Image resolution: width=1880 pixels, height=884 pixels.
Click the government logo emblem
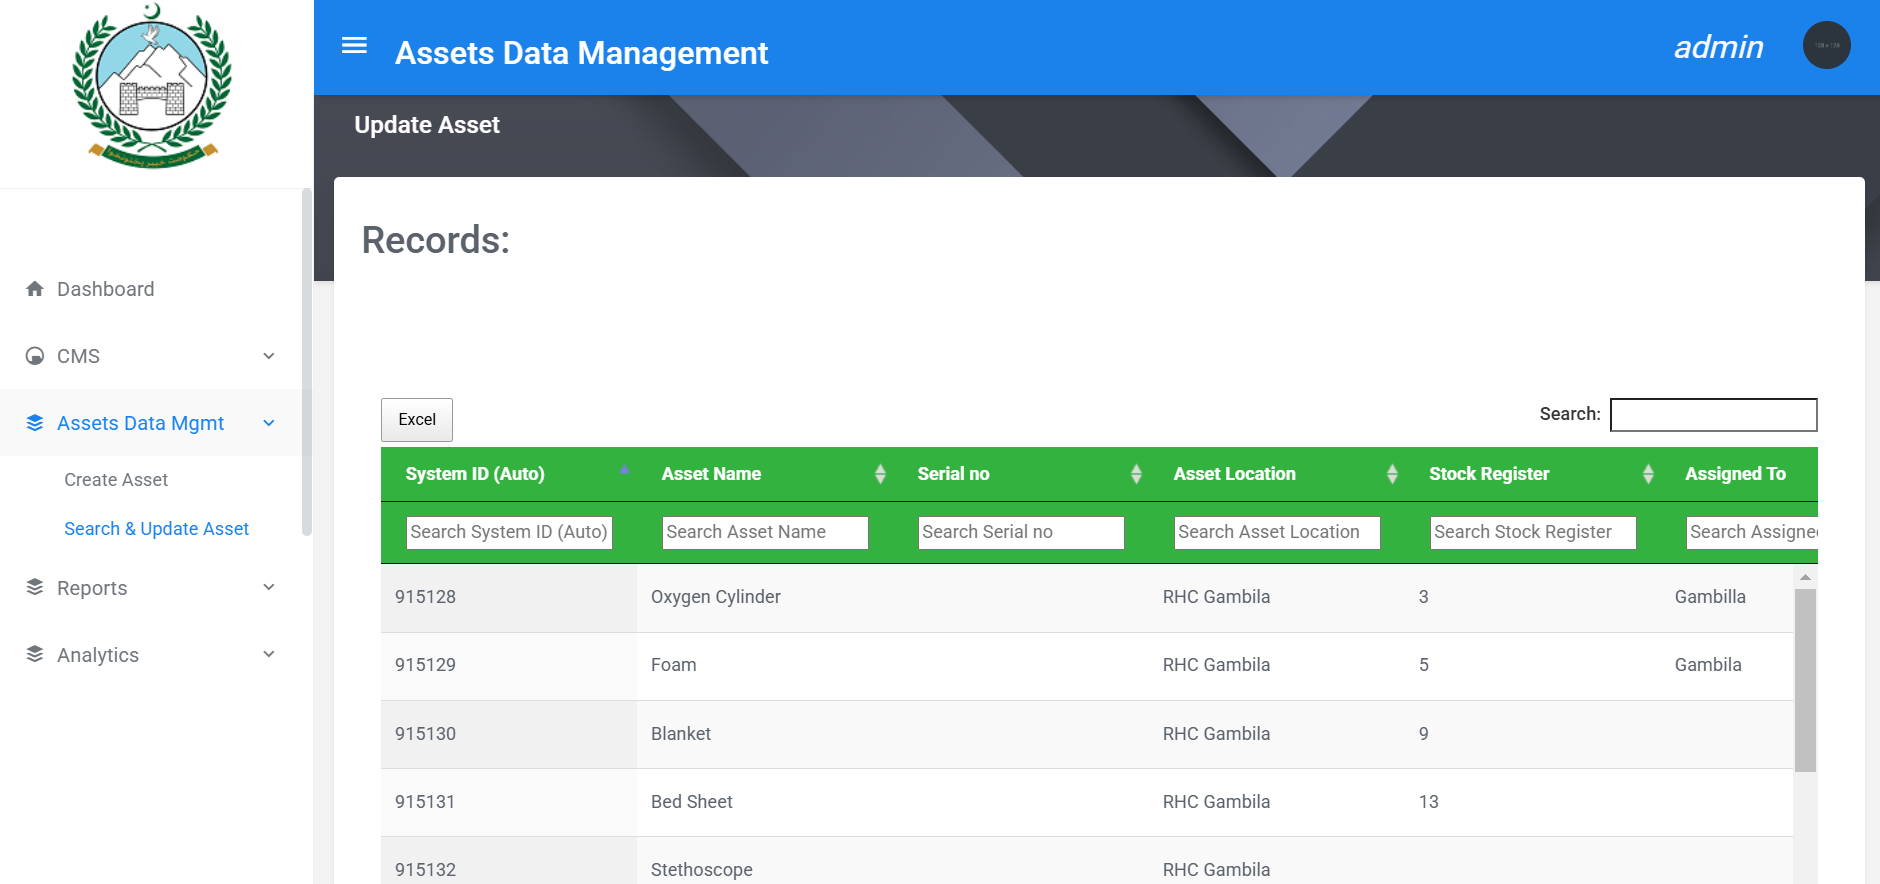[x=152, y=88]
